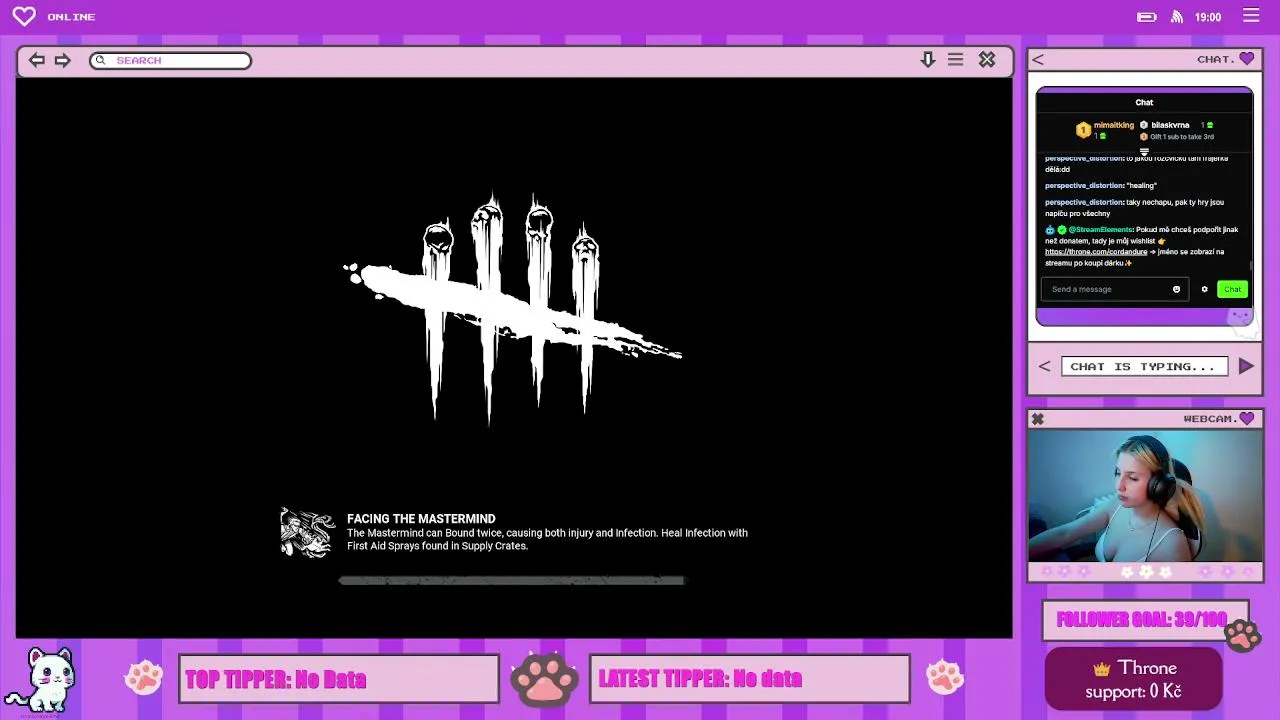Image resolution: width=1280 pixels, height=720 pixels.
Task: Click the ONLINE status text
Action: [71, 17]
